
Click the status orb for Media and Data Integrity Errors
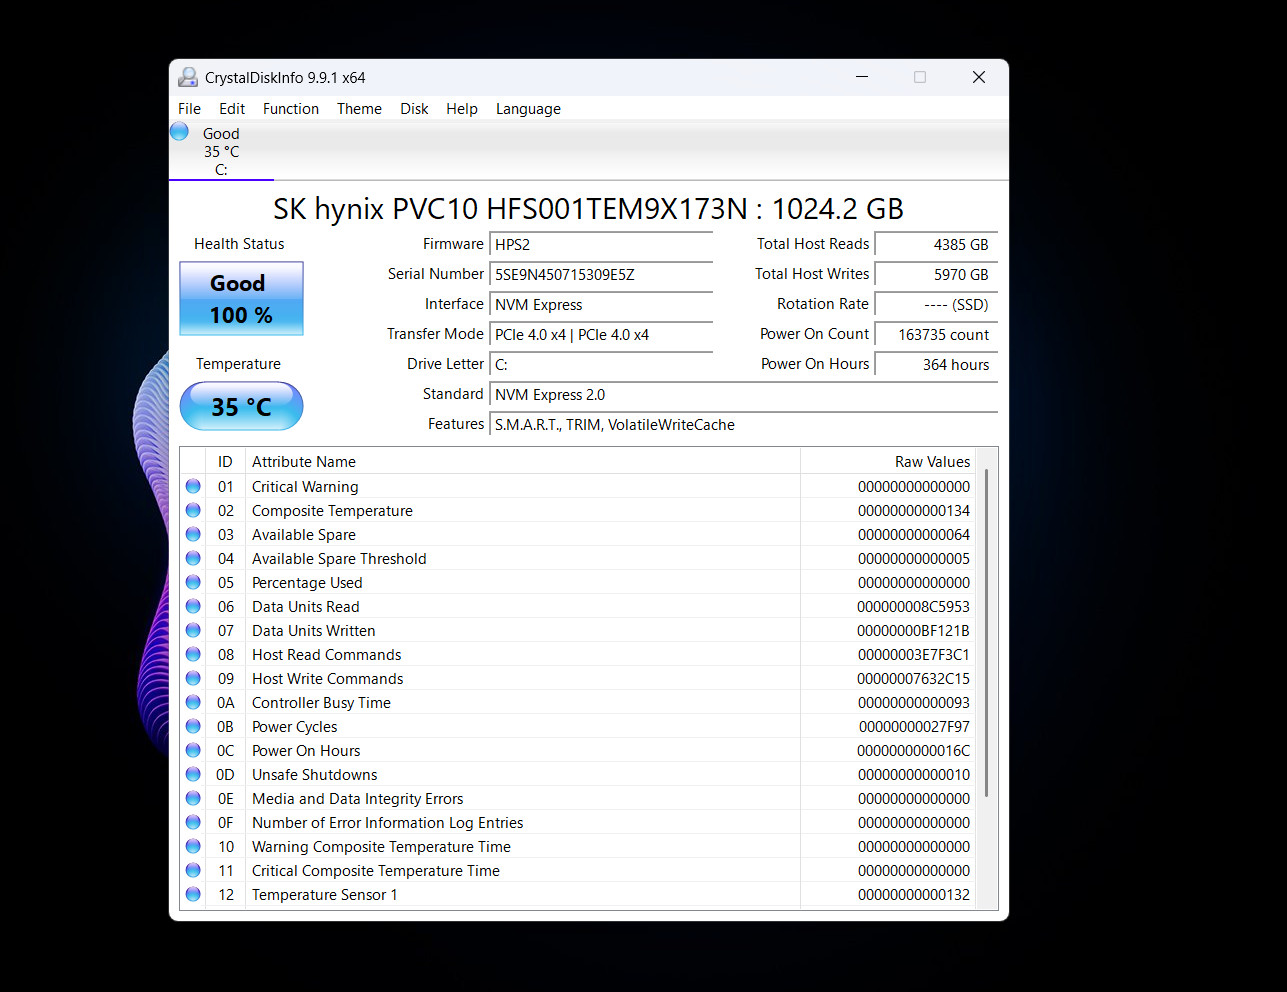click(x=193, y=798)
